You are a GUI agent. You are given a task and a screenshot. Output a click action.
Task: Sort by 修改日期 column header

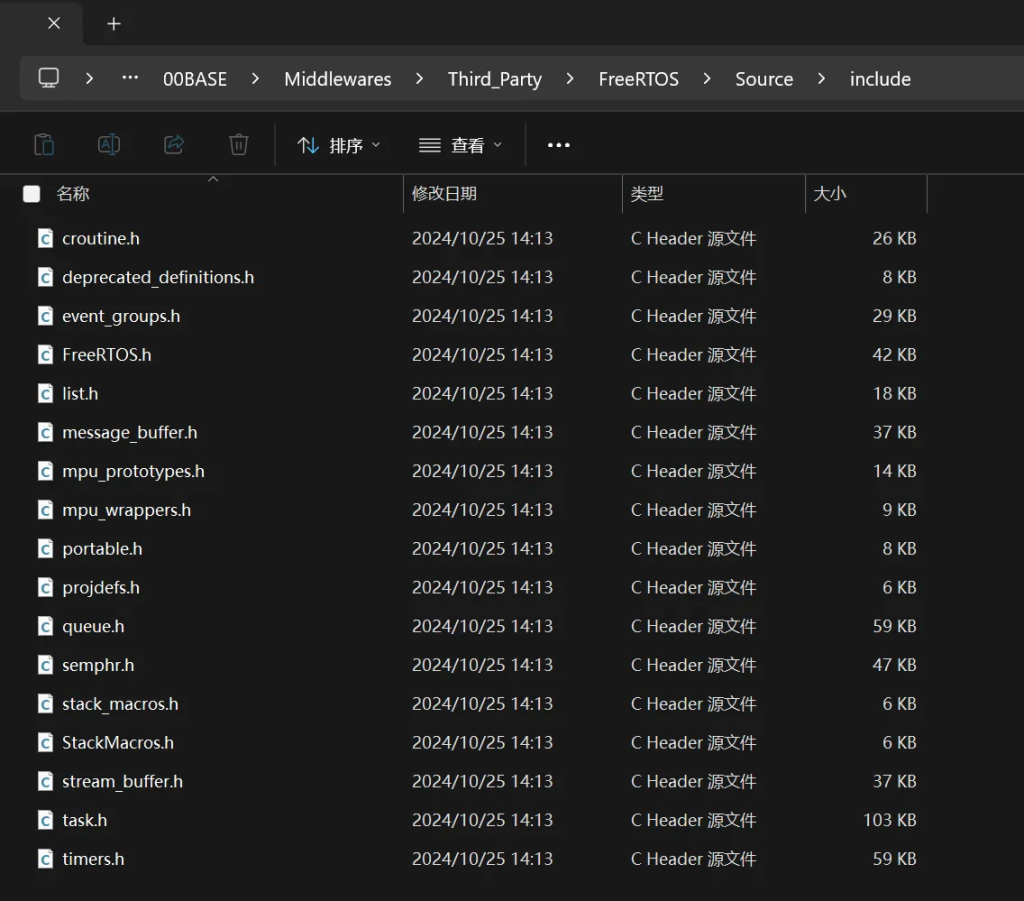(x=444, y=194)
